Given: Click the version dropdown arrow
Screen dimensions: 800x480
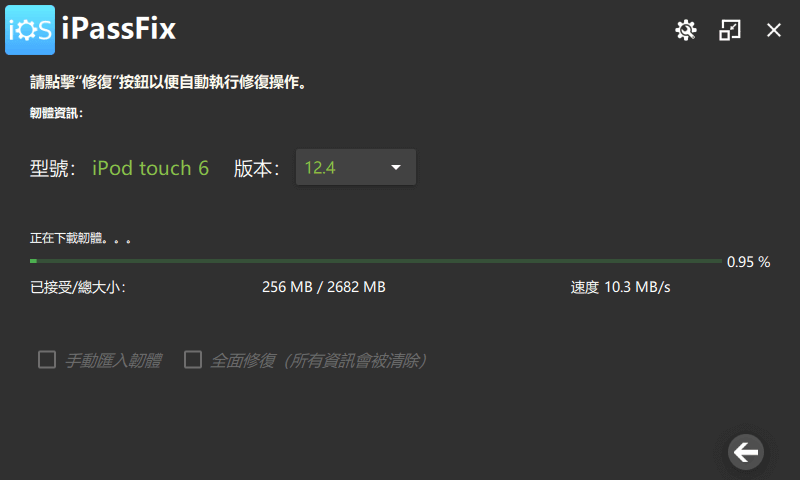Looking at the screenshot, I should tap(395, 167).
